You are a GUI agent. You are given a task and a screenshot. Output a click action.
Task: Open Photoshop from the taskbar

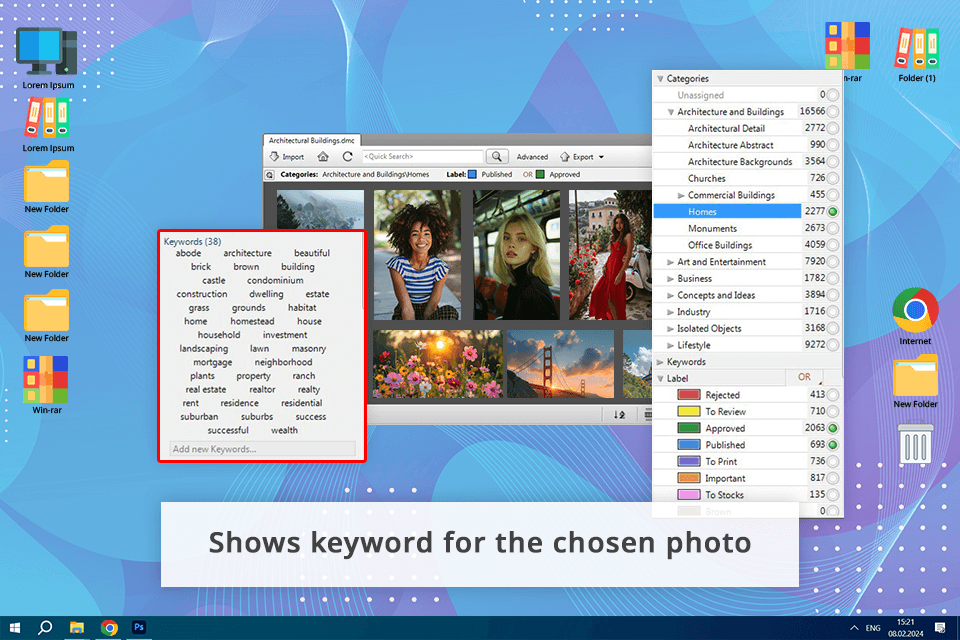139,628
